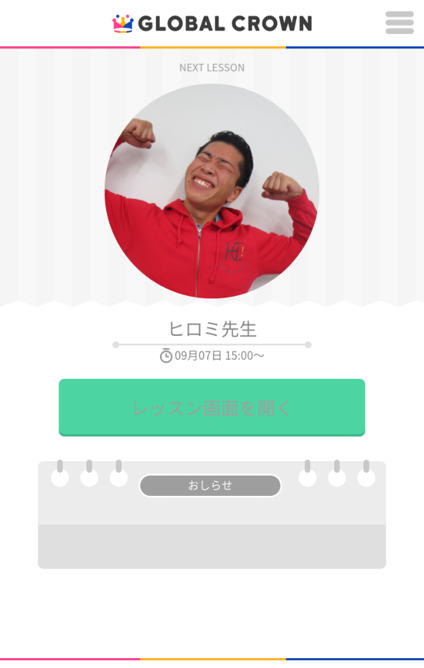Open the lesson screen with レッスン画面を開く
This screenshot has height=668, width=424.
point(212,407)
